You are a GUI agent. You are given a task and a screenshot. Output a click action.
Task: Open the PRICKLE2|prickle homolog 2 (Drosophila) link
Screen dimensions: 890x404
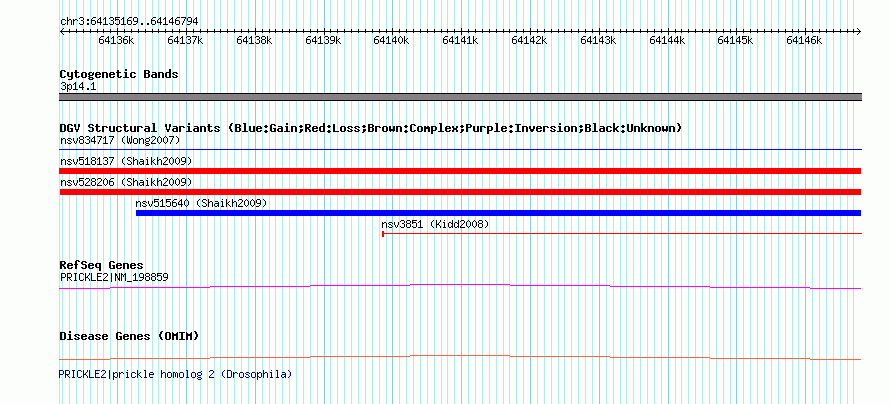point(175,374)
